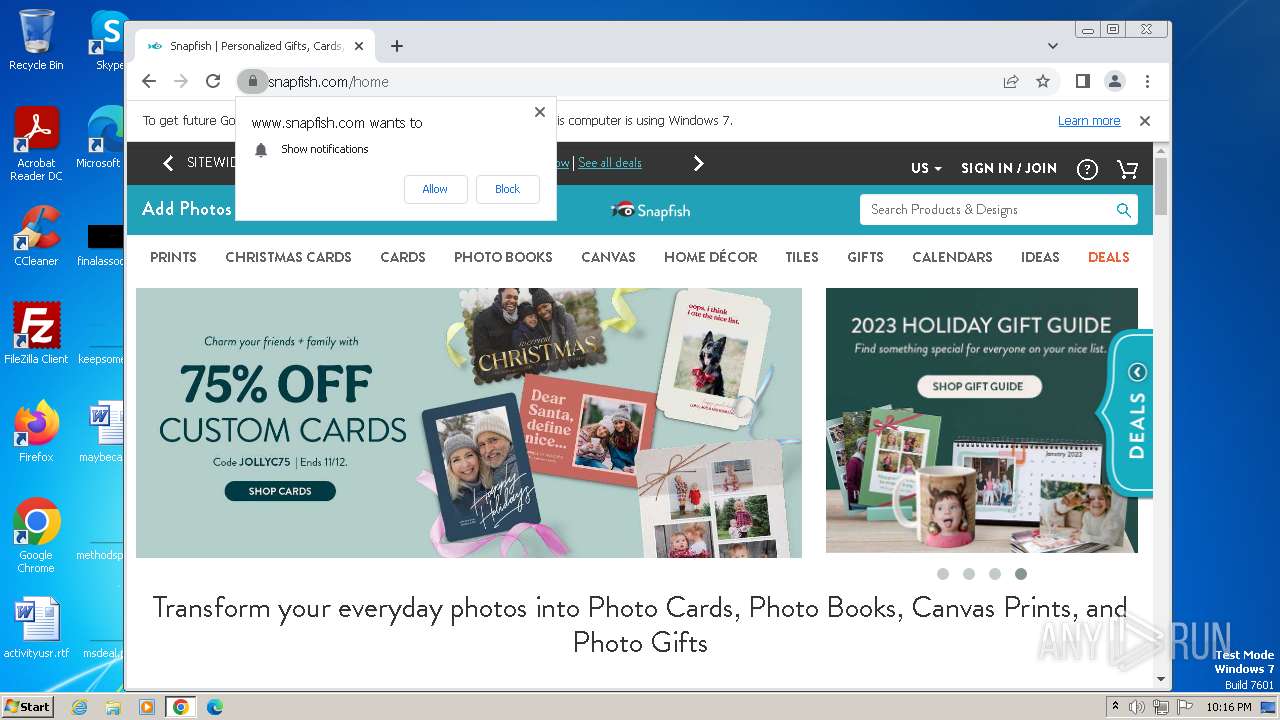The height and width of the screenshot is (720, 1280).
Task: Show next promo banner message
Action: [699, 163]
